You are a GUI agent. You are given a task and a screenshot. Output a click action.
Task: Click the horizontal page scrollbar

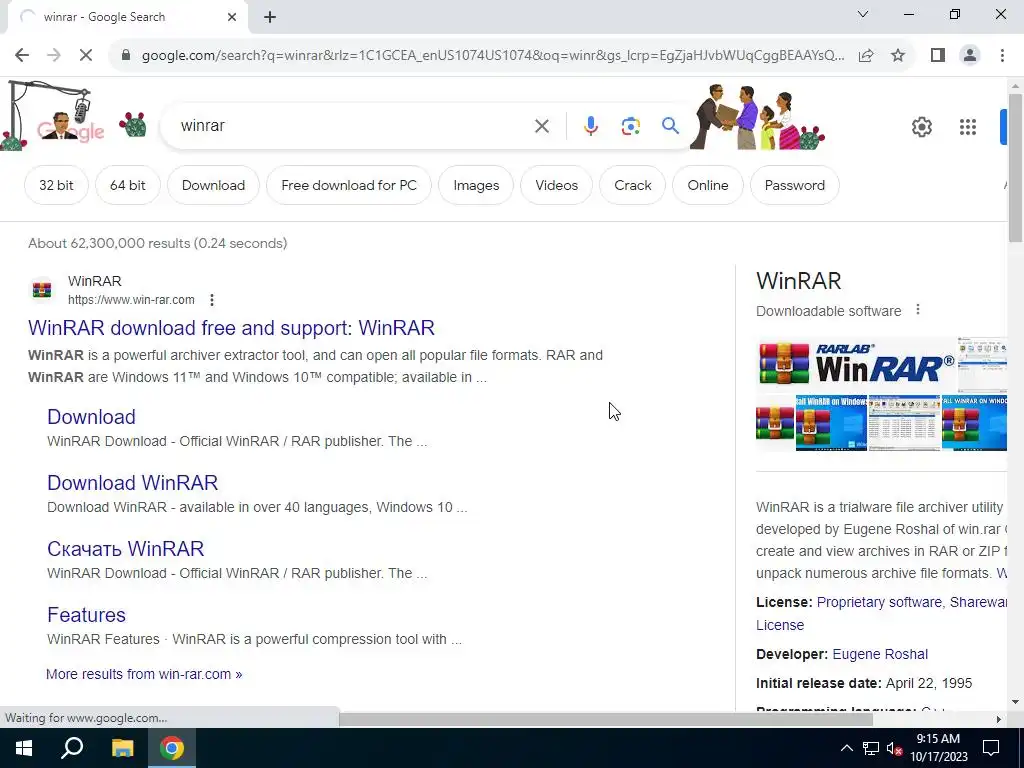[x=605, y=720]
